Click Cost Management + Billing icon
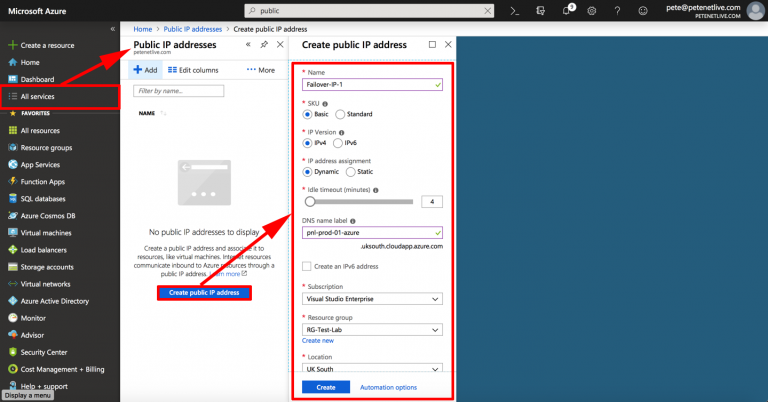Screen dimensions: 768x402 [13, 369]
